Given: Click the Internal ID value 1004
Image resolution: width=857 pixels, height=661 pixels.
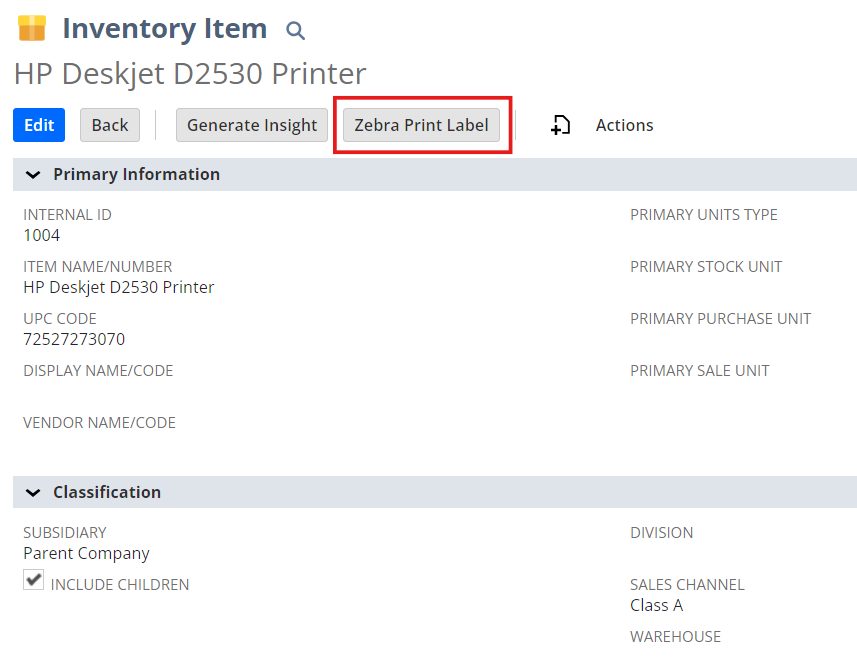Looking at the screenshot, I should point(42,235).
